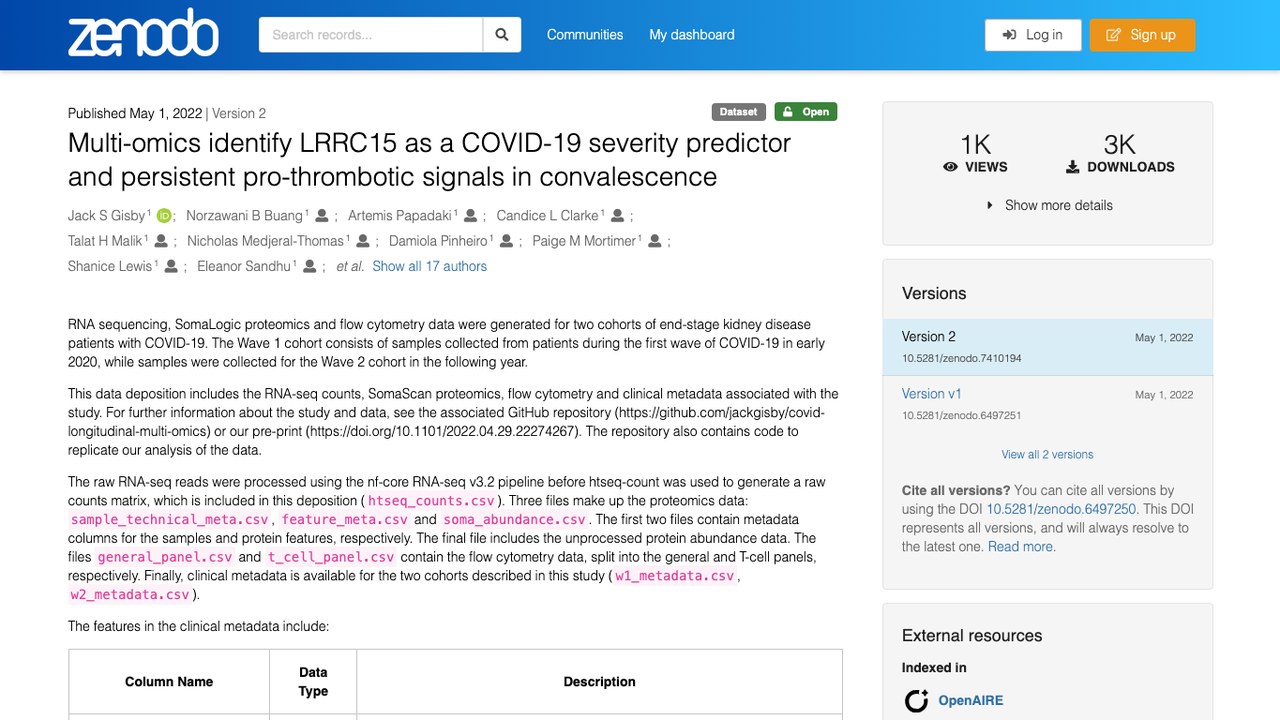Click the Log in button
This screenshot has height=720, width=1280.
[x=1033, y=35]
